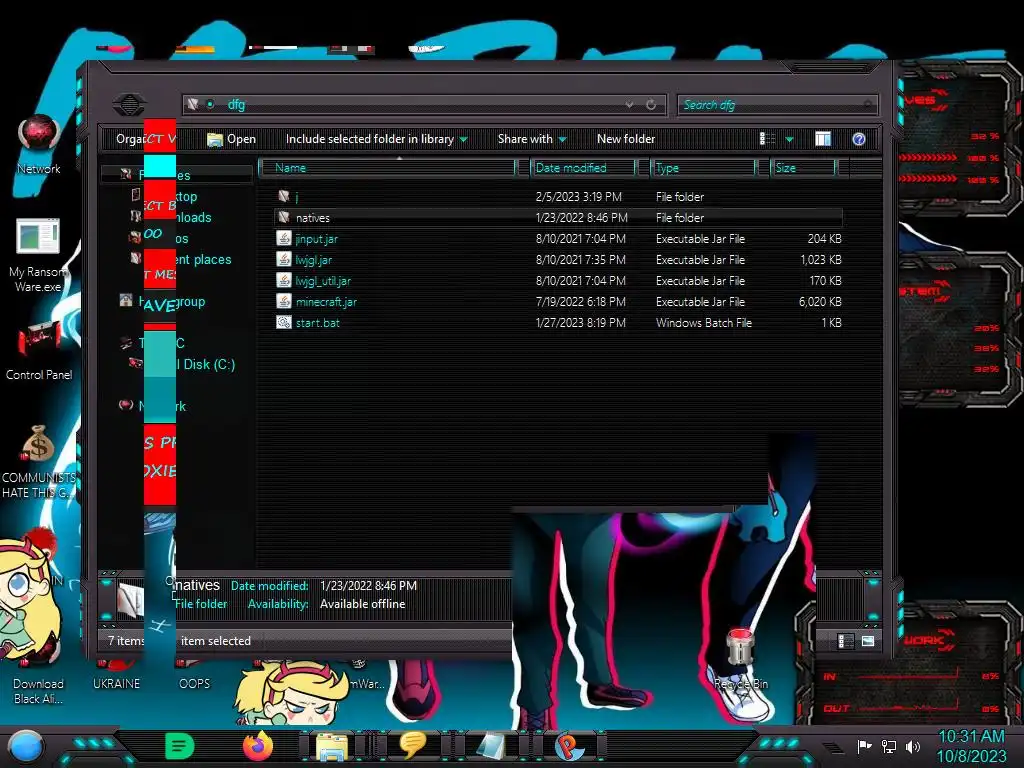Toggle the preview pane button
The height and width of the screenshot is (768, 1024).
point(823,139)
